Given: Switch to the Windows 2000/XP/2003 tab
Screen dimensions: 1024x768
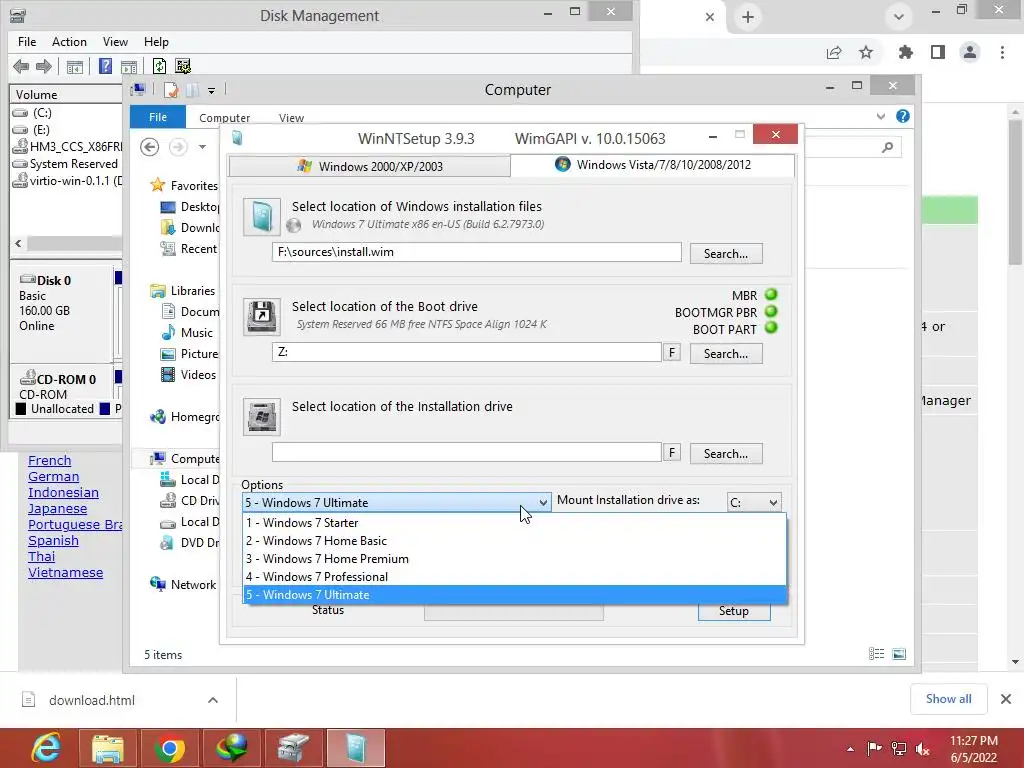Looking at the screenshot, I should tap(370, 167).
